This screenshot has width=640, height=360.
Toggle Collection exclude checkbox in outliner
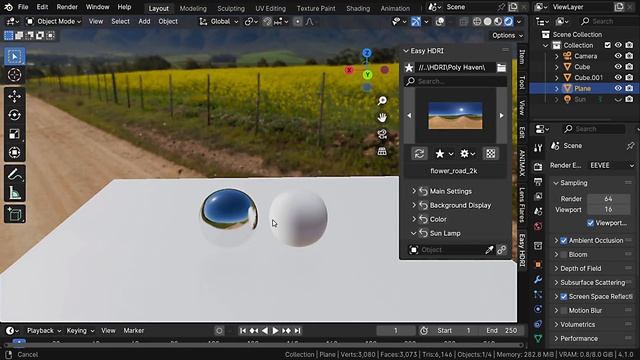click(608, 45)
